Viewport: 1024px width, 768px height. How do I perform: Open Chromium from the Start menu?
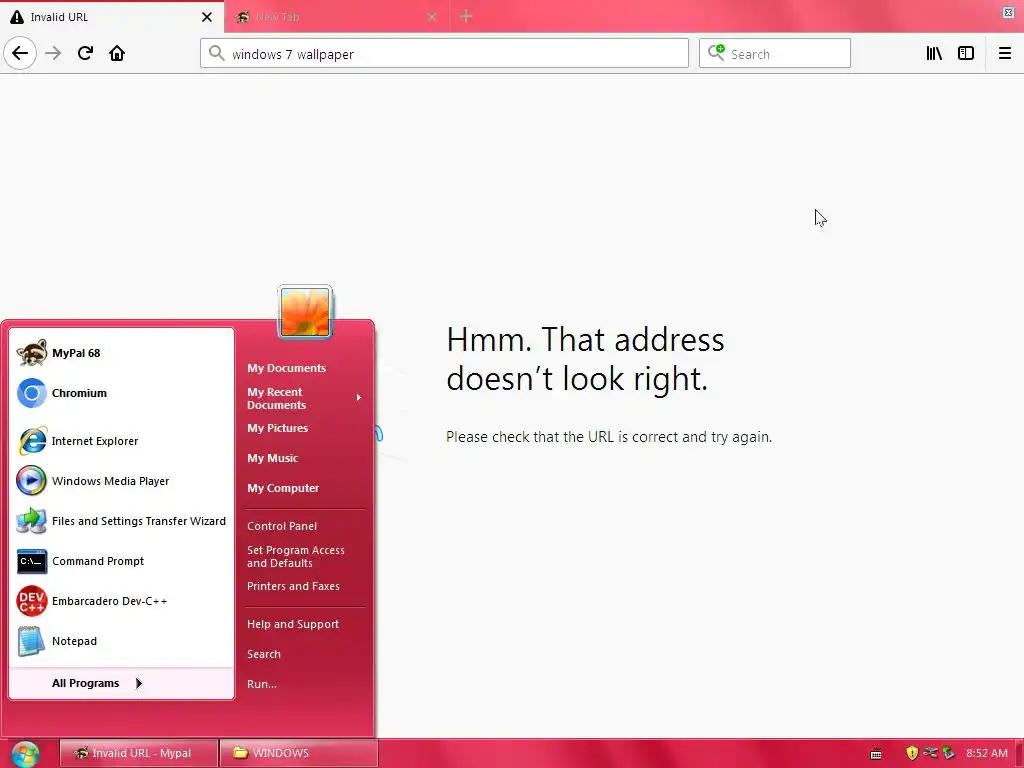(x=122, y=393)
